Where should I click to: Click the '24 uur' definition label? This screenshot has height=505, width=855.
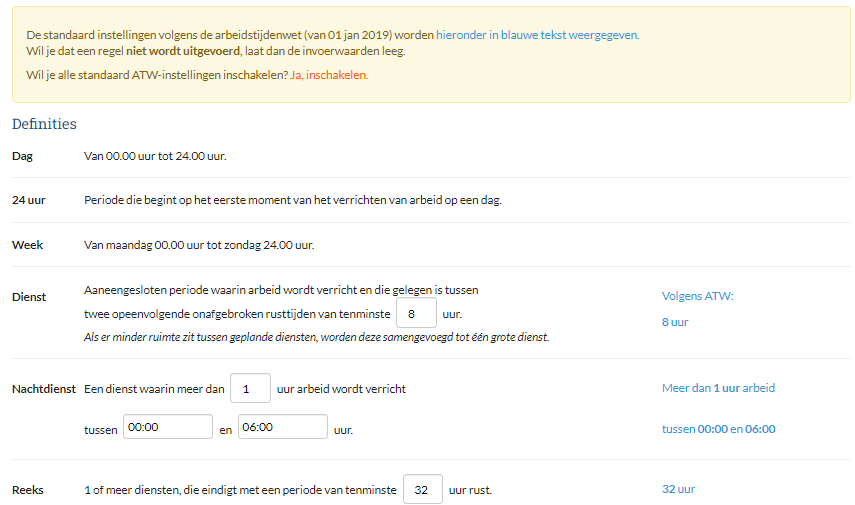(x=29, y=200)
